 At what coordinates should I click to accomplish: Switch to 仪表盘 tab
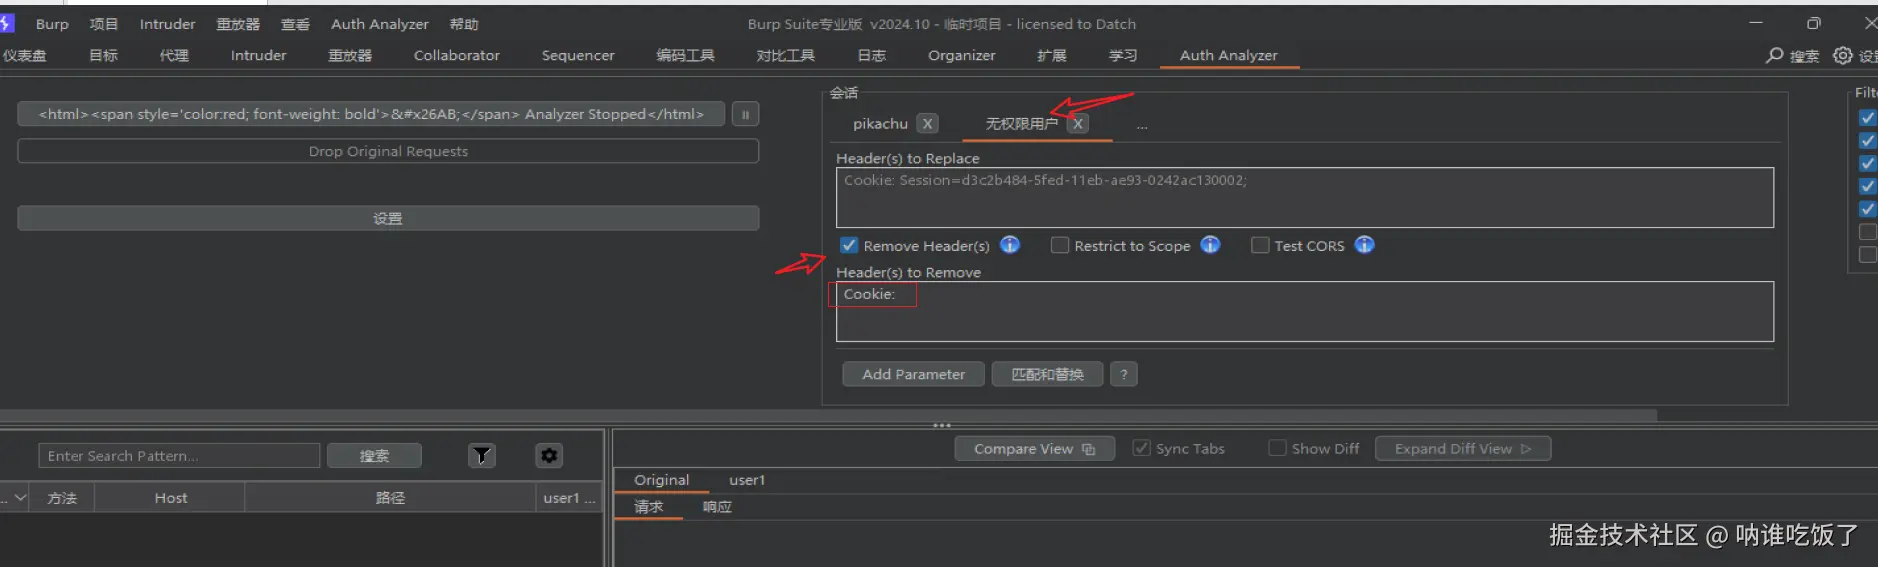click(24, 56)
